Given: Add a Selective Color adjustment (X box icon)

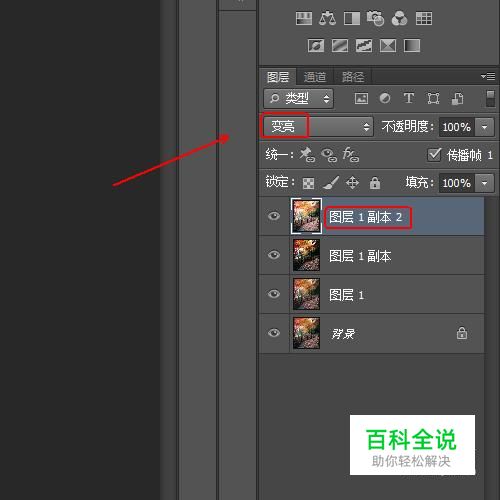Looking at the screenshot, I should click(x=388, y=46).
